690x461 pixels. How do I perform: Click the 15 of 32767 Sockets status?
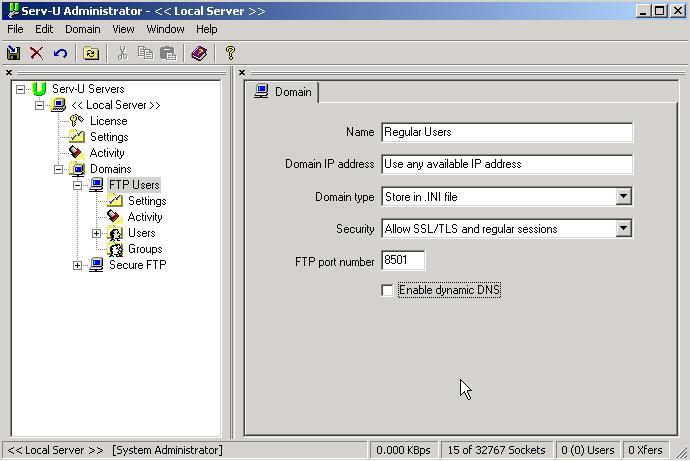click(x=496, y=450)
